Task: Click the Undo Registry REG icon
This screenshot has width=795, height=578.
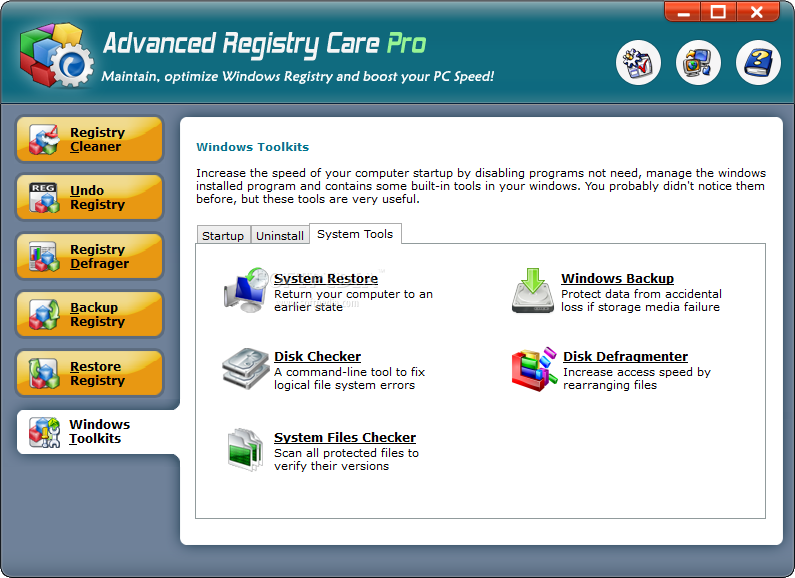Action: click(x=44, y=198)
